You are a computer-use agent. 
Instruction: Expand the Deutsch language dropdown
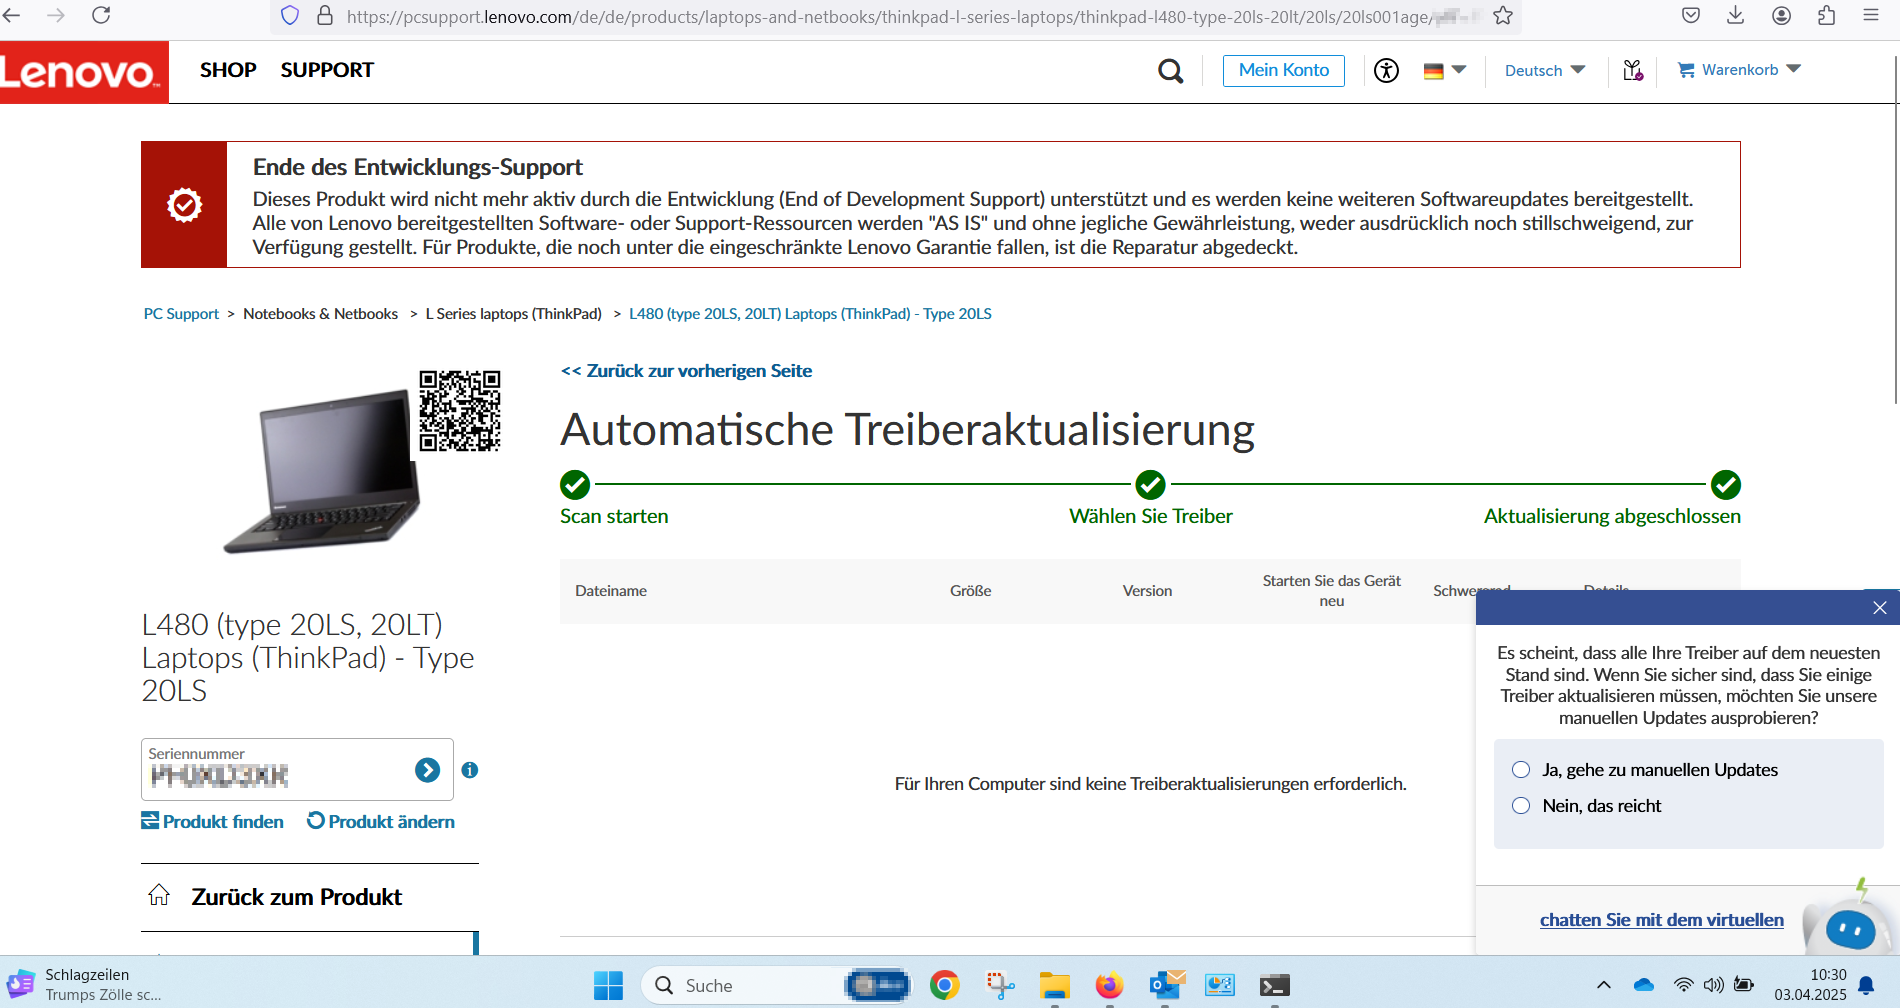point(1545,70)
